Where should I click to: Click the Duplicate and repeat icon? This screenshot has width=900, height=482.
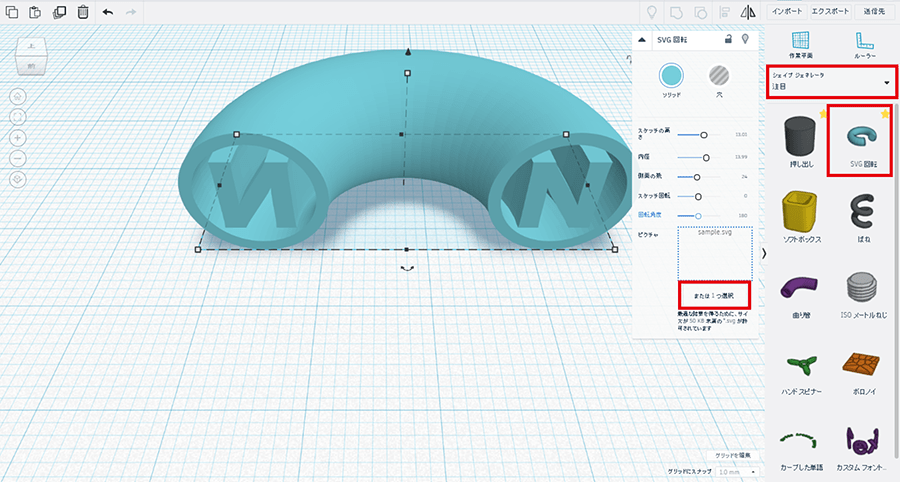[59, 11]
